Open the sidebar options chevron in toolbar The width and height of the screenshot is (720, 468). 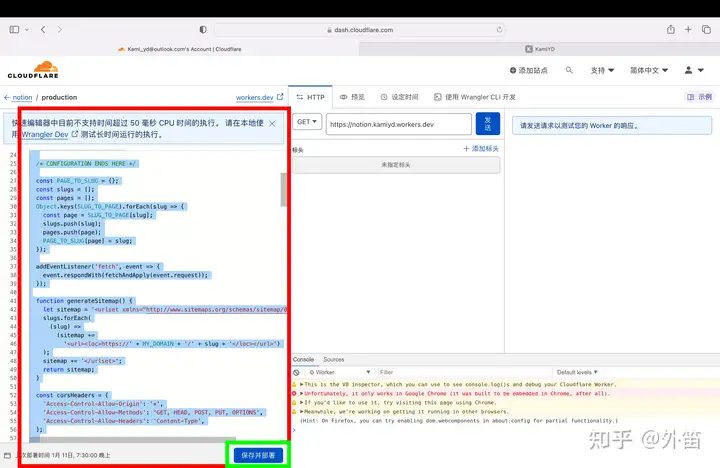(x=27, y=30)
